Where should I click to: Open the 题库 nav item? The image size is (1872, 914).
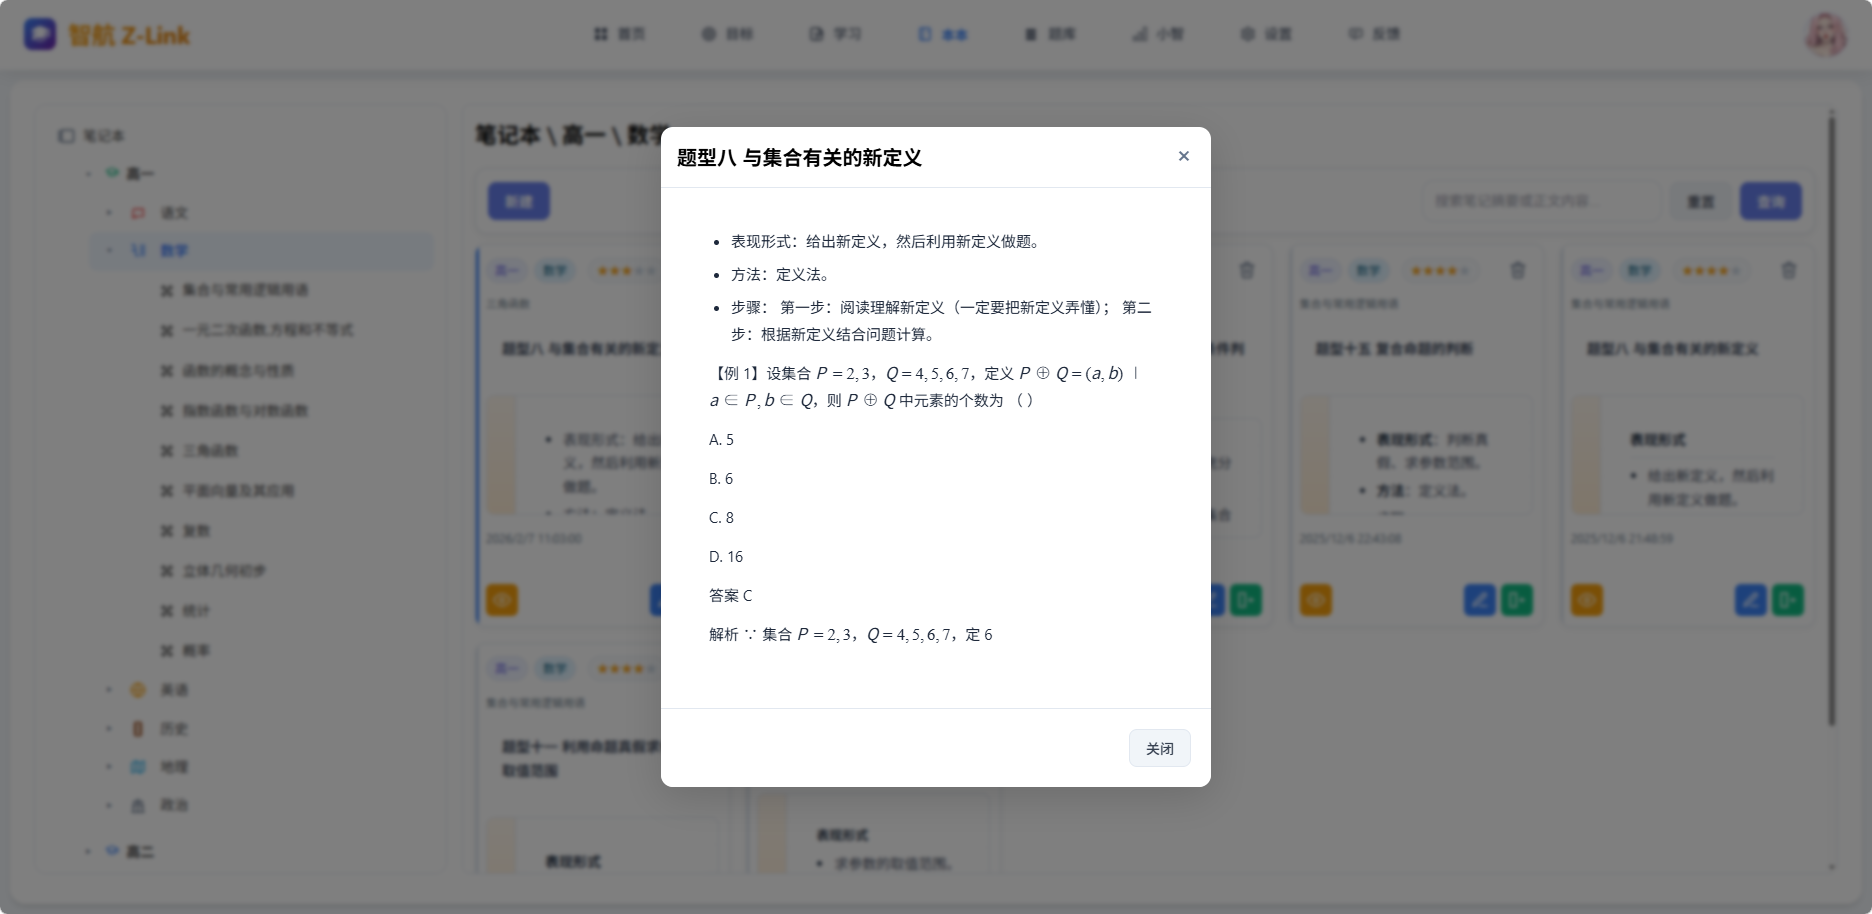click(1050, 34)
